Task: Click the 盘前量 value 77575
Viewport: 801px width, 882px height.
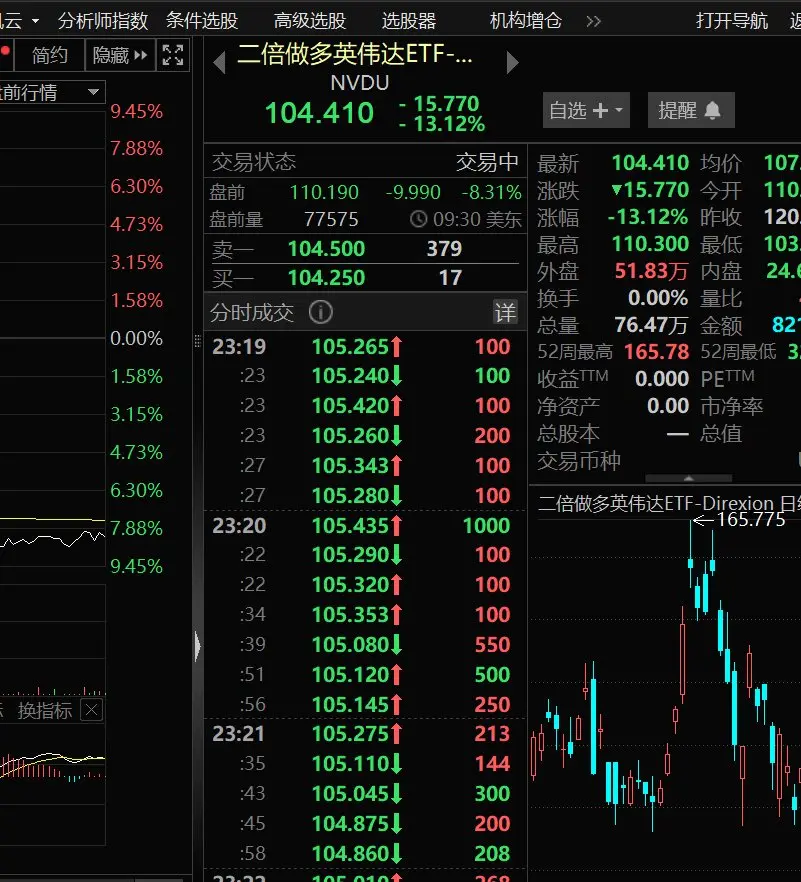Action: coord(331,219)
